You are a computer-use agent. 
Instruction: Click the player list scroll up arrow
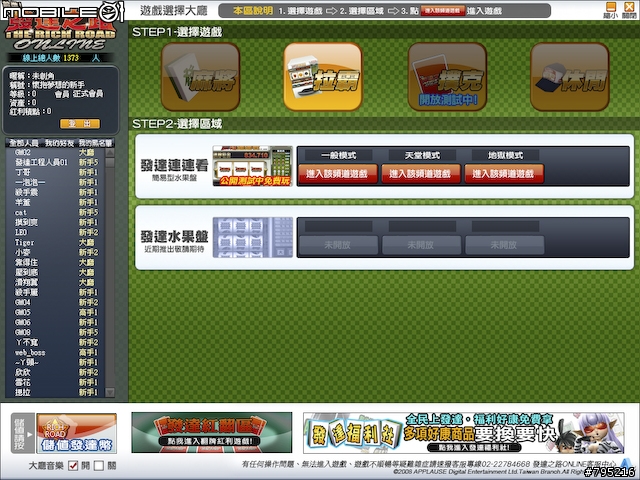(x=110, y=153)
